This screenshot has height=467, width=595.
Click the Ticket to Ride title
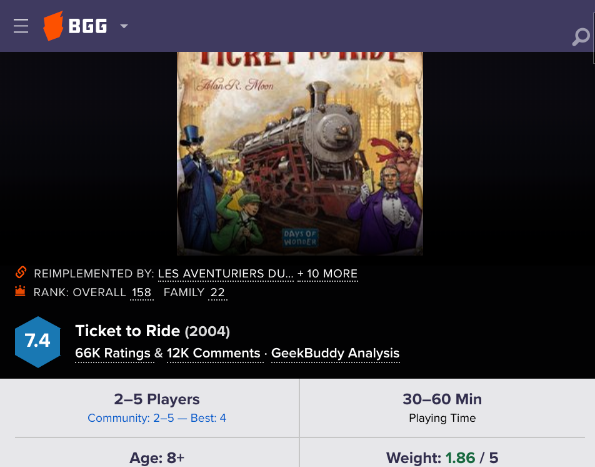click(128, 331)
